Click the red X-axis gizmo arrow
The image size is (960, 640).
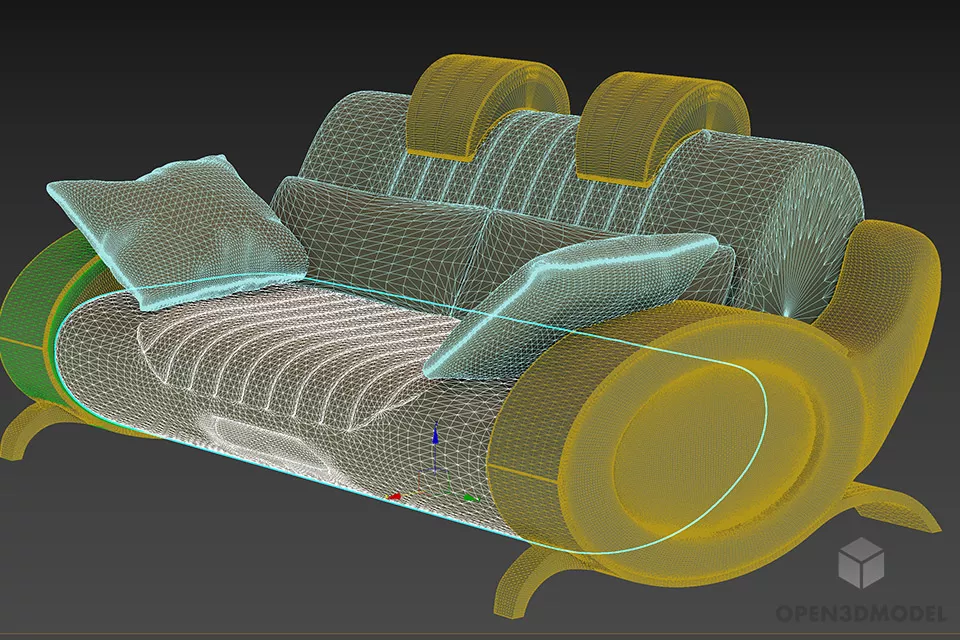coord(396,495)
